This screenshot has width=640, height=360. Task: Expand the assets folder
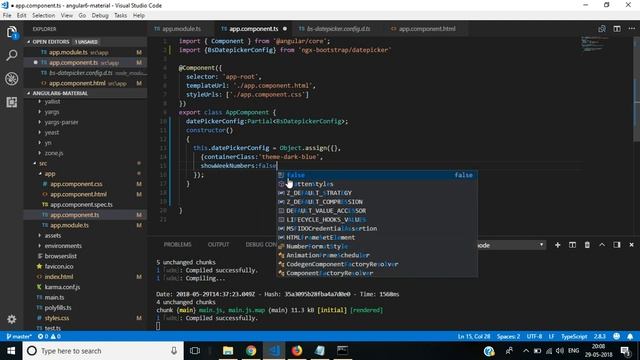click(x=53, y=236)
